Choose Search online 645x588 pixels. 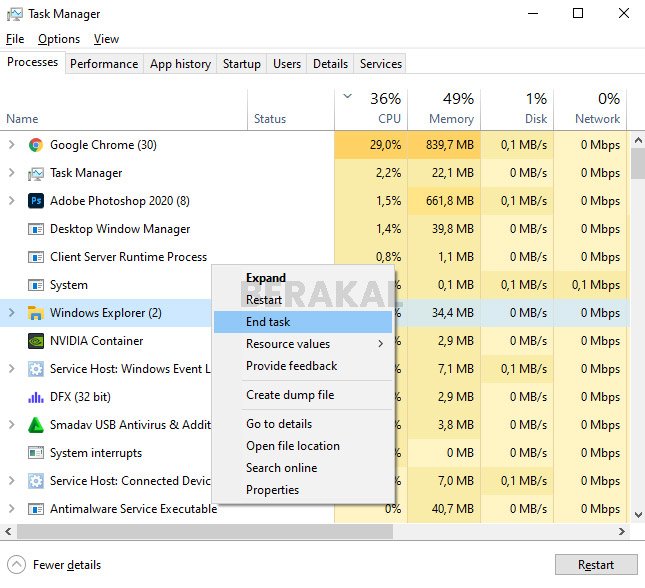[303, 468]
